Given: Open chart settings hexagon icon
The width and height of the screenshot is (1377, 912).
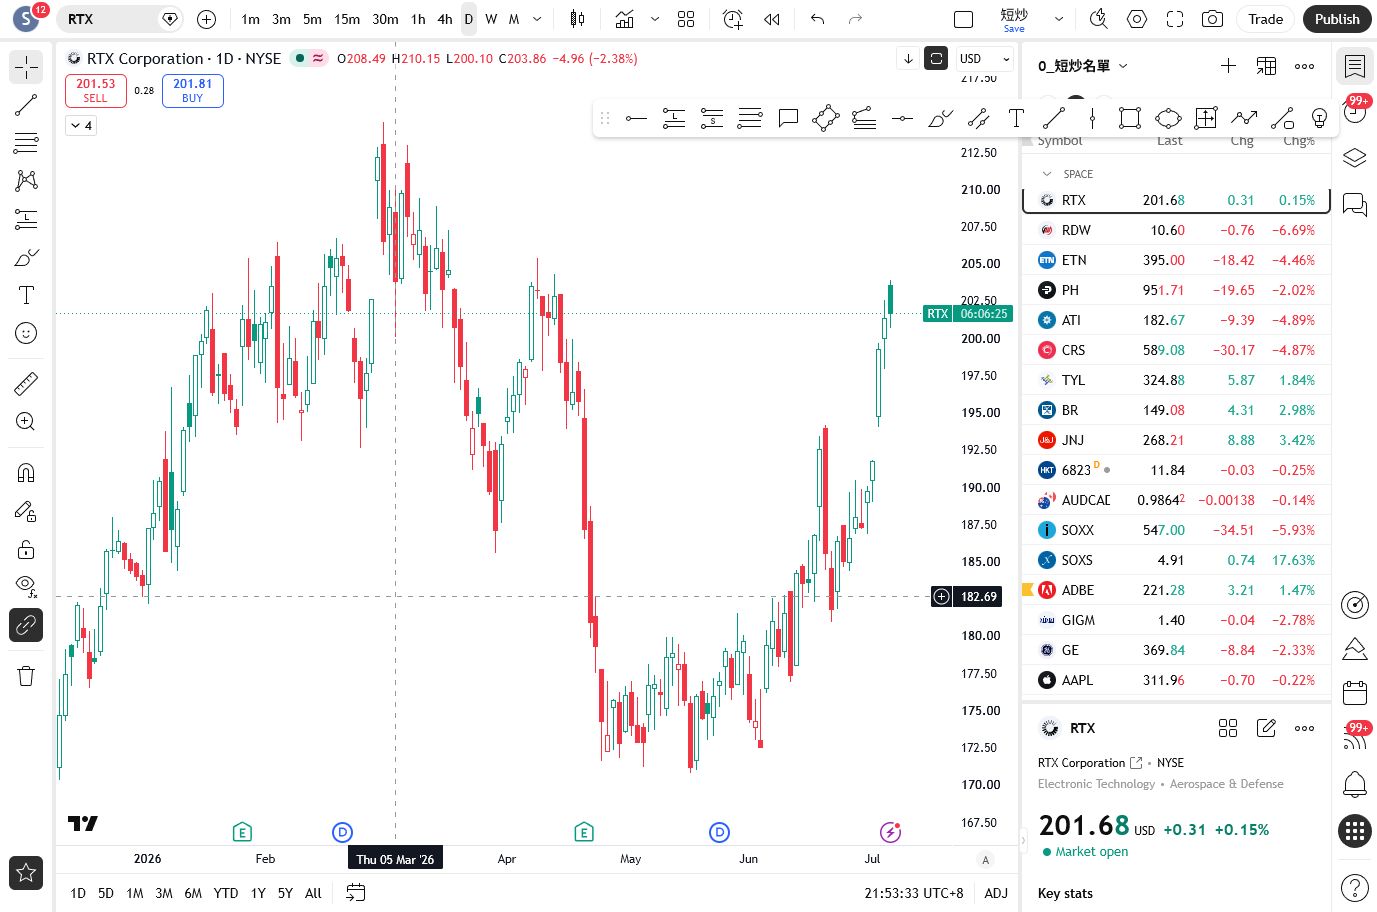Looking at the screenshot, I should click(1137, 19).
